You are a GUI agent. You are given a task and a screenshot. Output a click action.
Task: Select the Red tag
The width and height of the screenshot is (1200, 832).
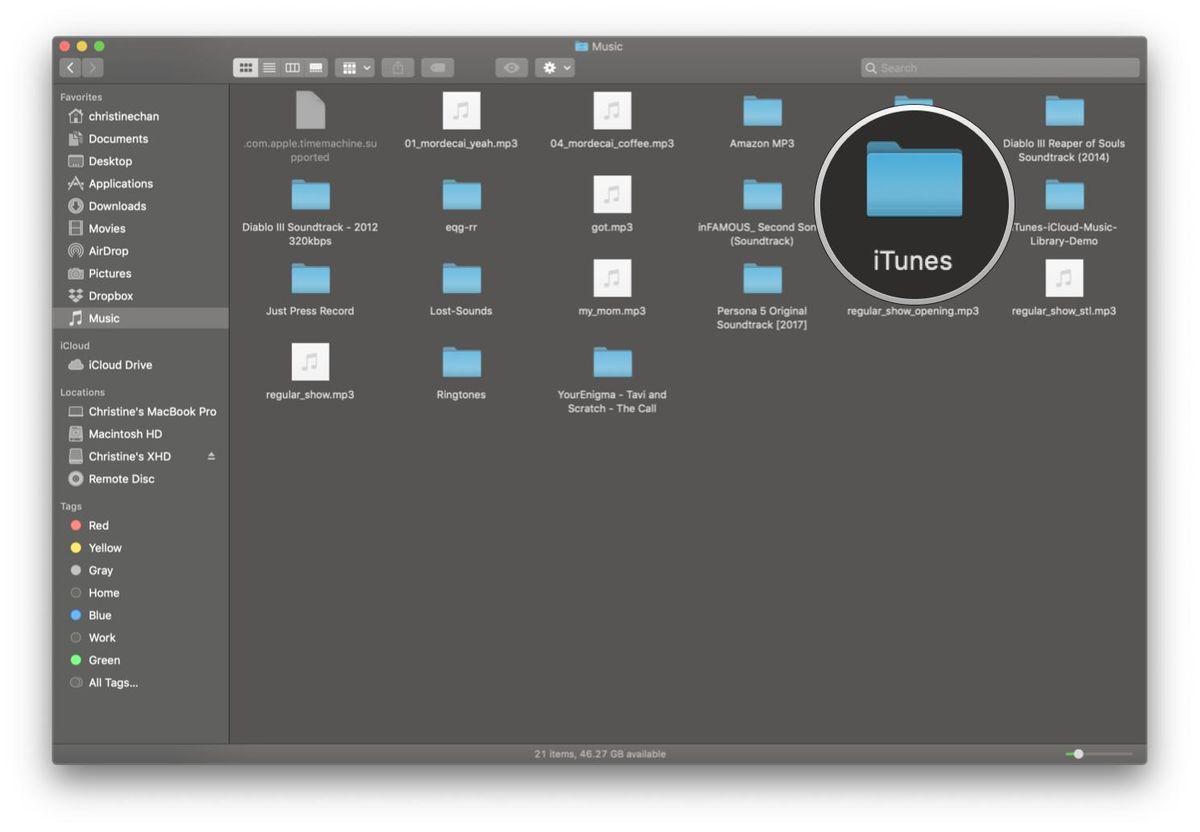click(97, 525)
